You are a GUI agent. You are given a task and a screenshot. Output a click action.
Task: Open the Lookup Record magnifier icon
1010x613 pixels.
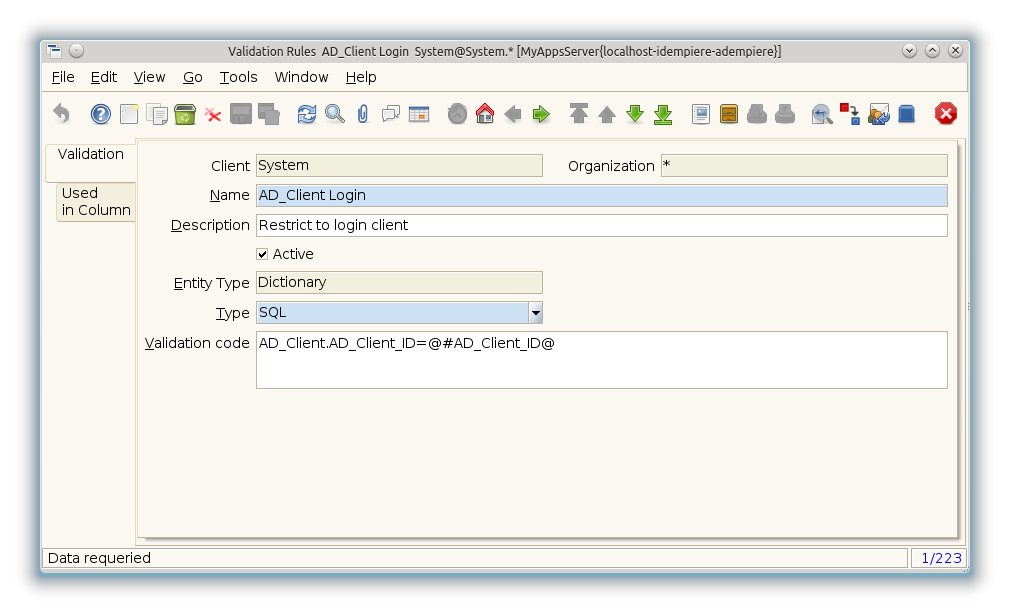pos(335,114)
